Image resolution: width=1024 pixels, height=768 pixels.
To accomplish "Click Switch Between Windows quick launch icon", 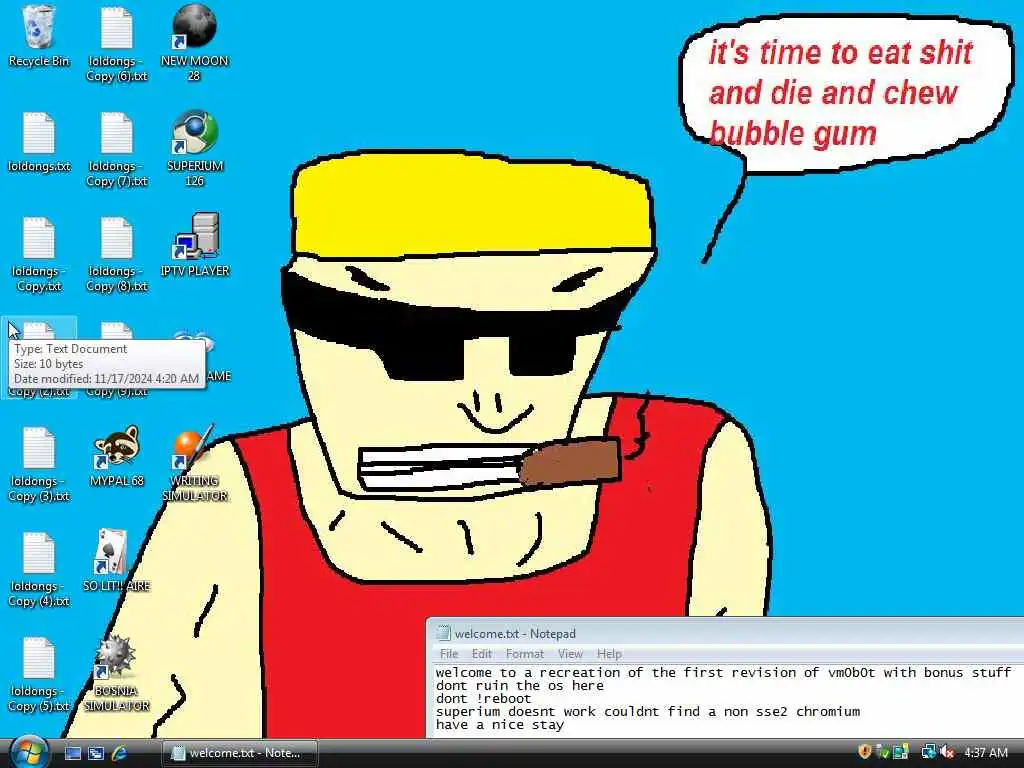I will [x=96, y=753].
